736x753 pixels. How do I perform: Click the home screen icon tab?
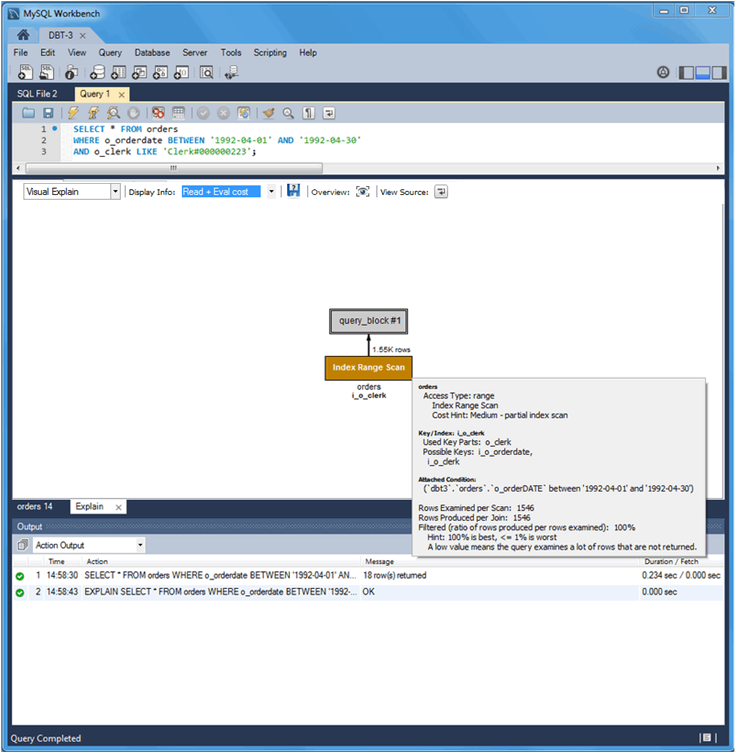coord(23,35)
